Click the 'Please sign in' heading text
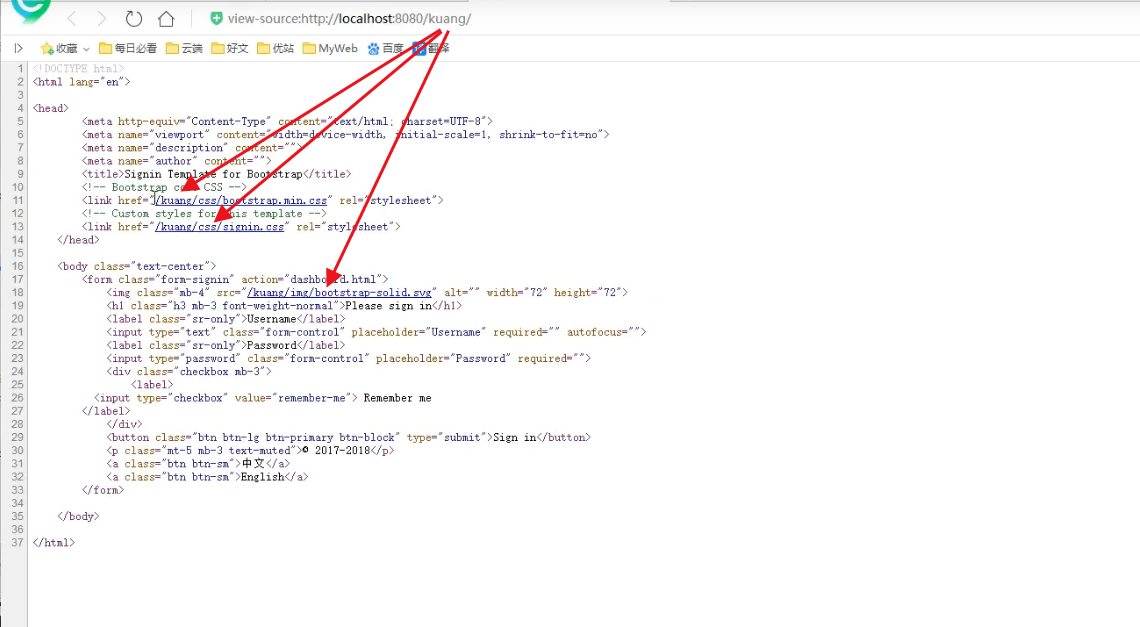 [x=388, y=305]
